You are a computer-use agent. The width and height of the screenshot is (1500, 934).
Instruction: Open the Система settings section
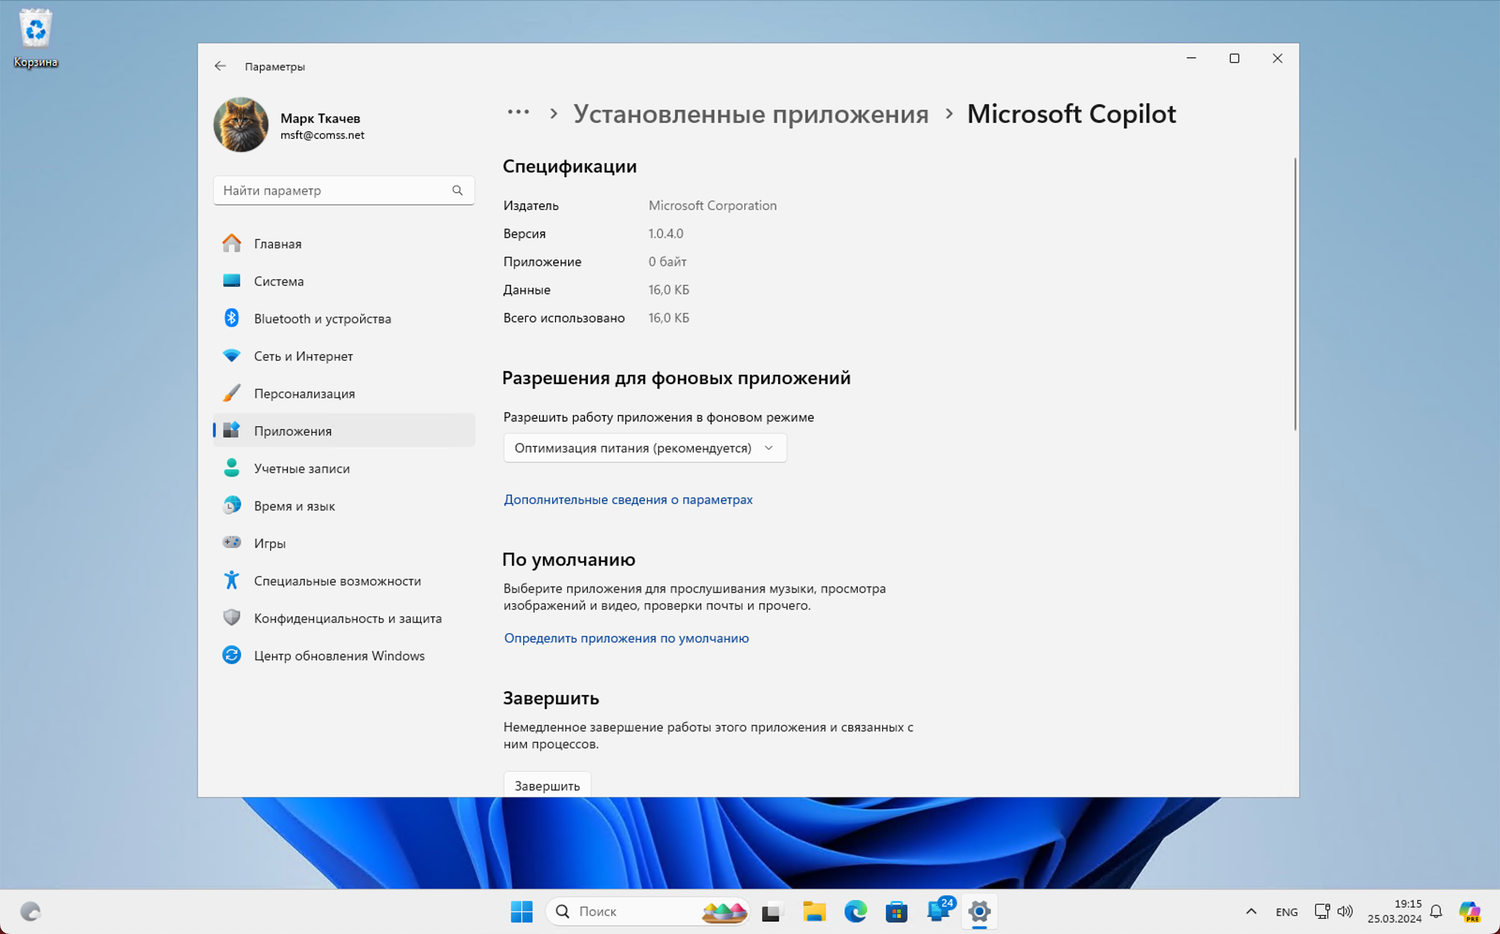point(344,281)
